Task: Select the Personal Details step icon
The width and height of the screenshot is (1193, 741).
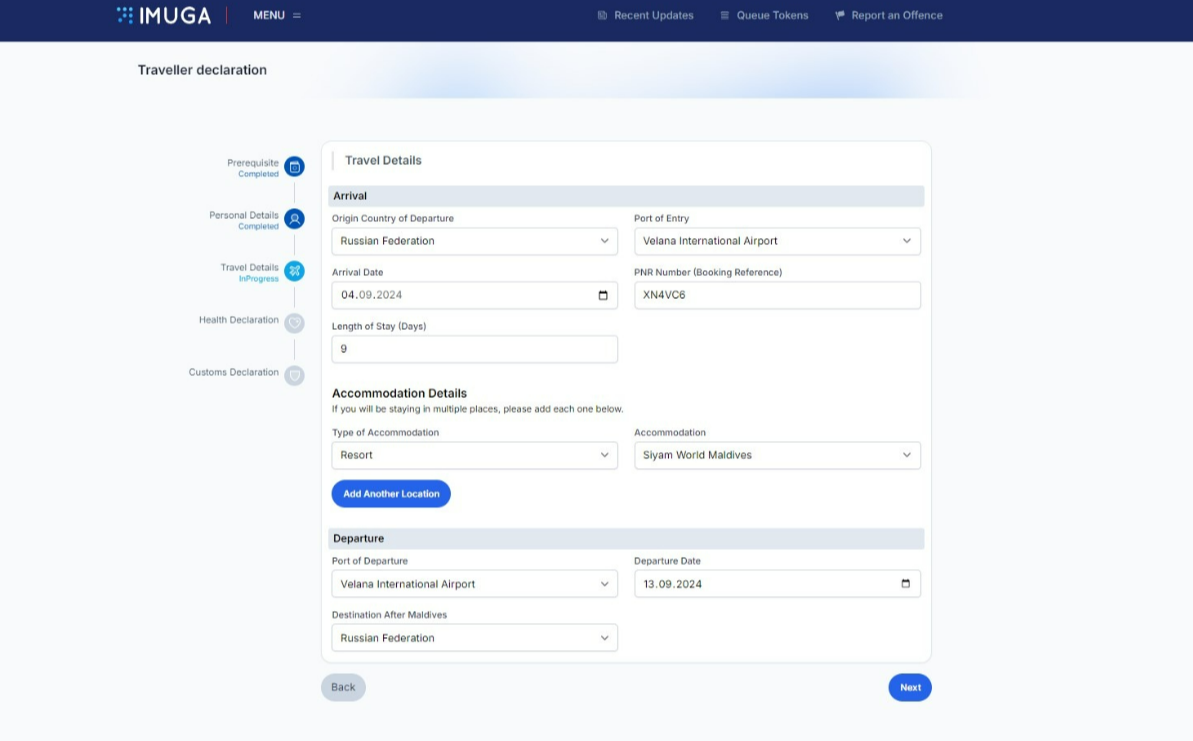Action: pos(294,219)
